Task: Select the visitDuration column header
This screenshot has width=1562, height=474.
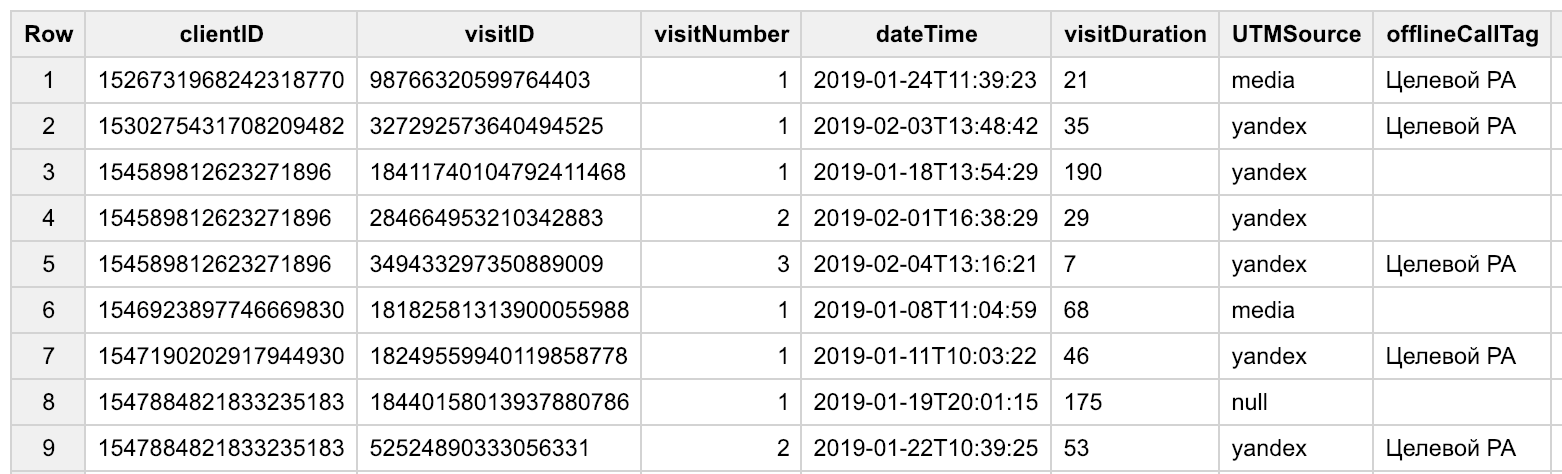Action: coord(1134,34)
